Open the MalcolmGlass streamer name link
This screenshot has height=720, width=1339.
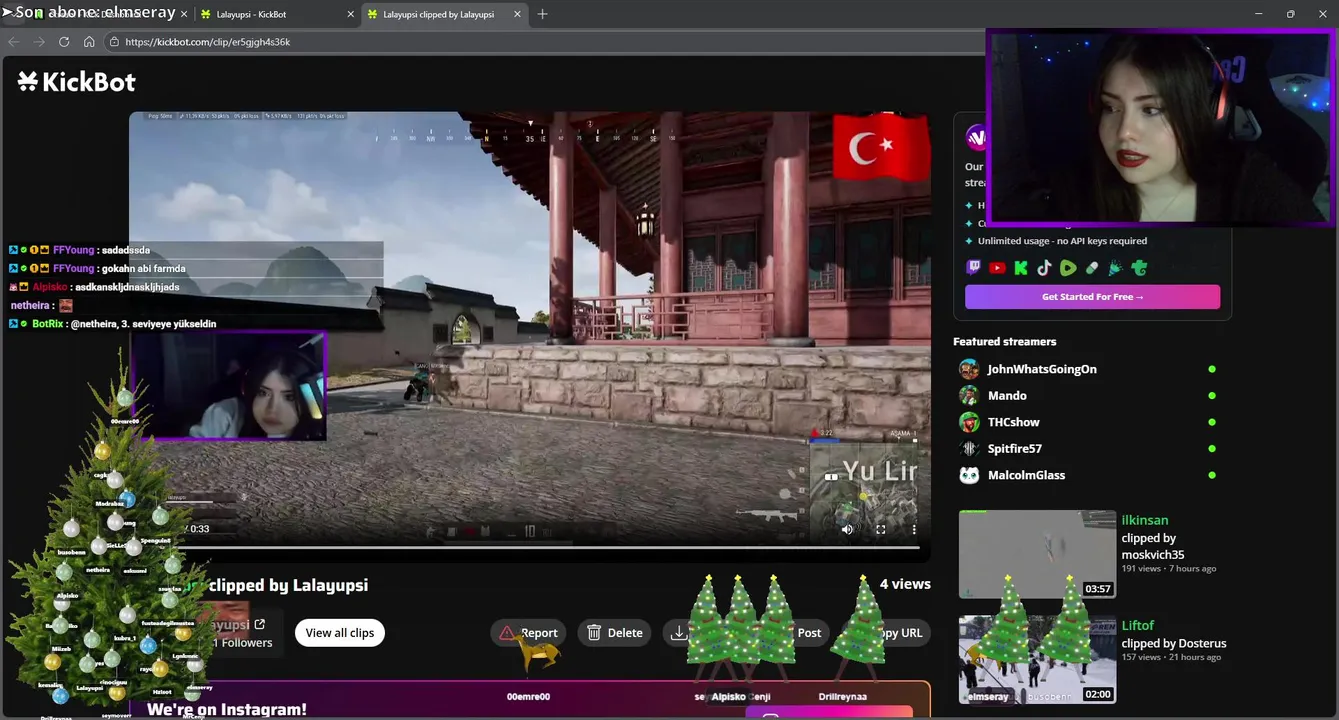pos(1026,475)
